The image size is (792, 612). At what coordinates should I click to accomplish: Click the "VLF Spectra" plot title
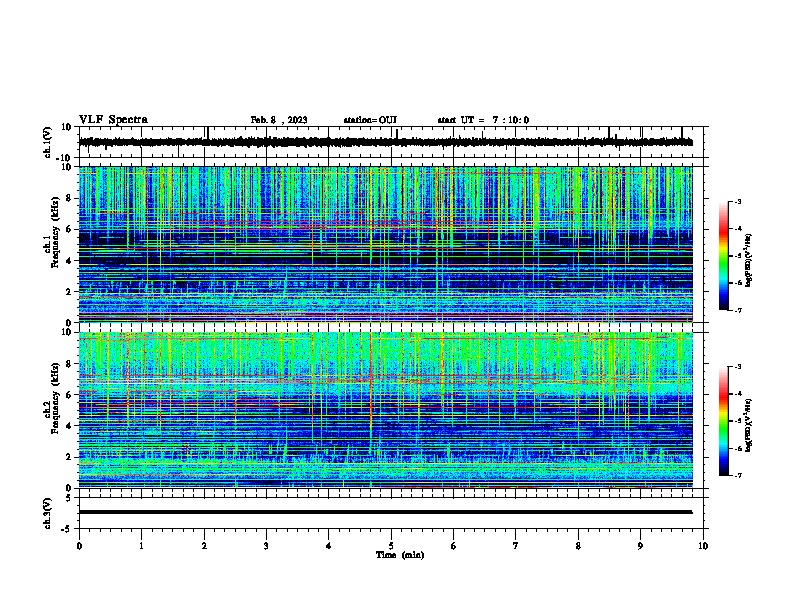coord(113,120)
